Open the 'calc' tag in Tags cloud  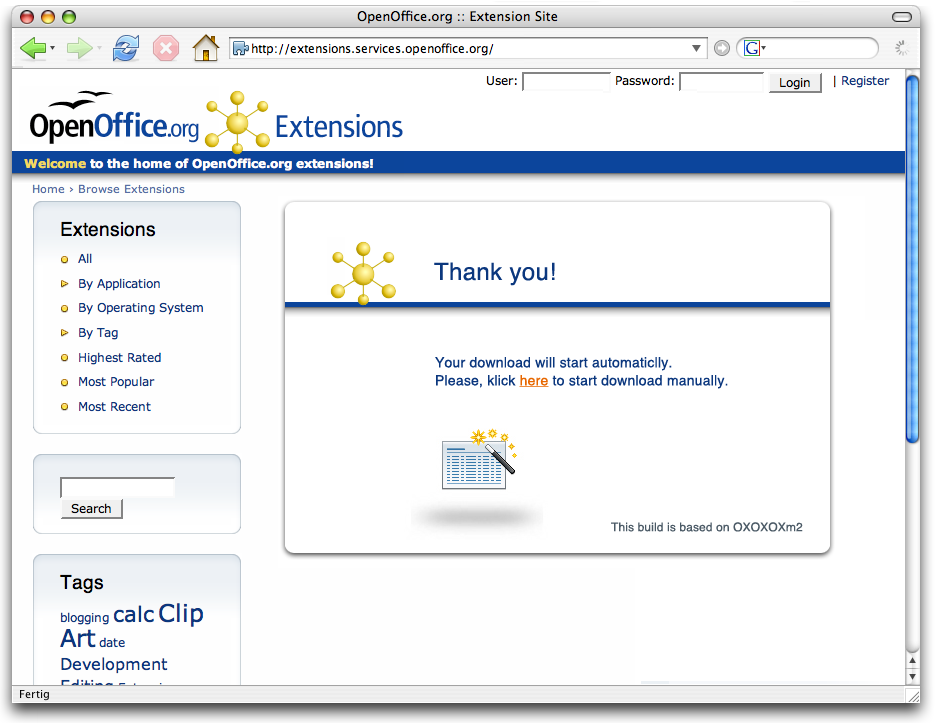pyautogui.click(x=133, y=615)
